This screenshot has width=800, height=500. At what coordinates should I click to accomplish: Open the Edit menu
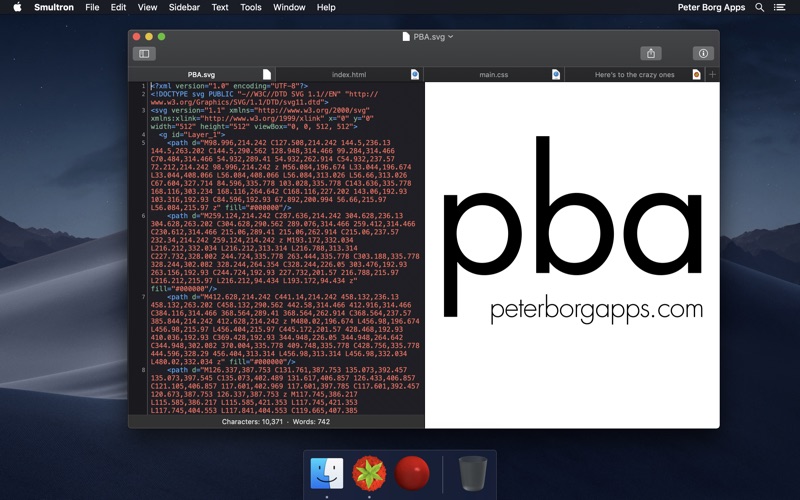[118, 7]
